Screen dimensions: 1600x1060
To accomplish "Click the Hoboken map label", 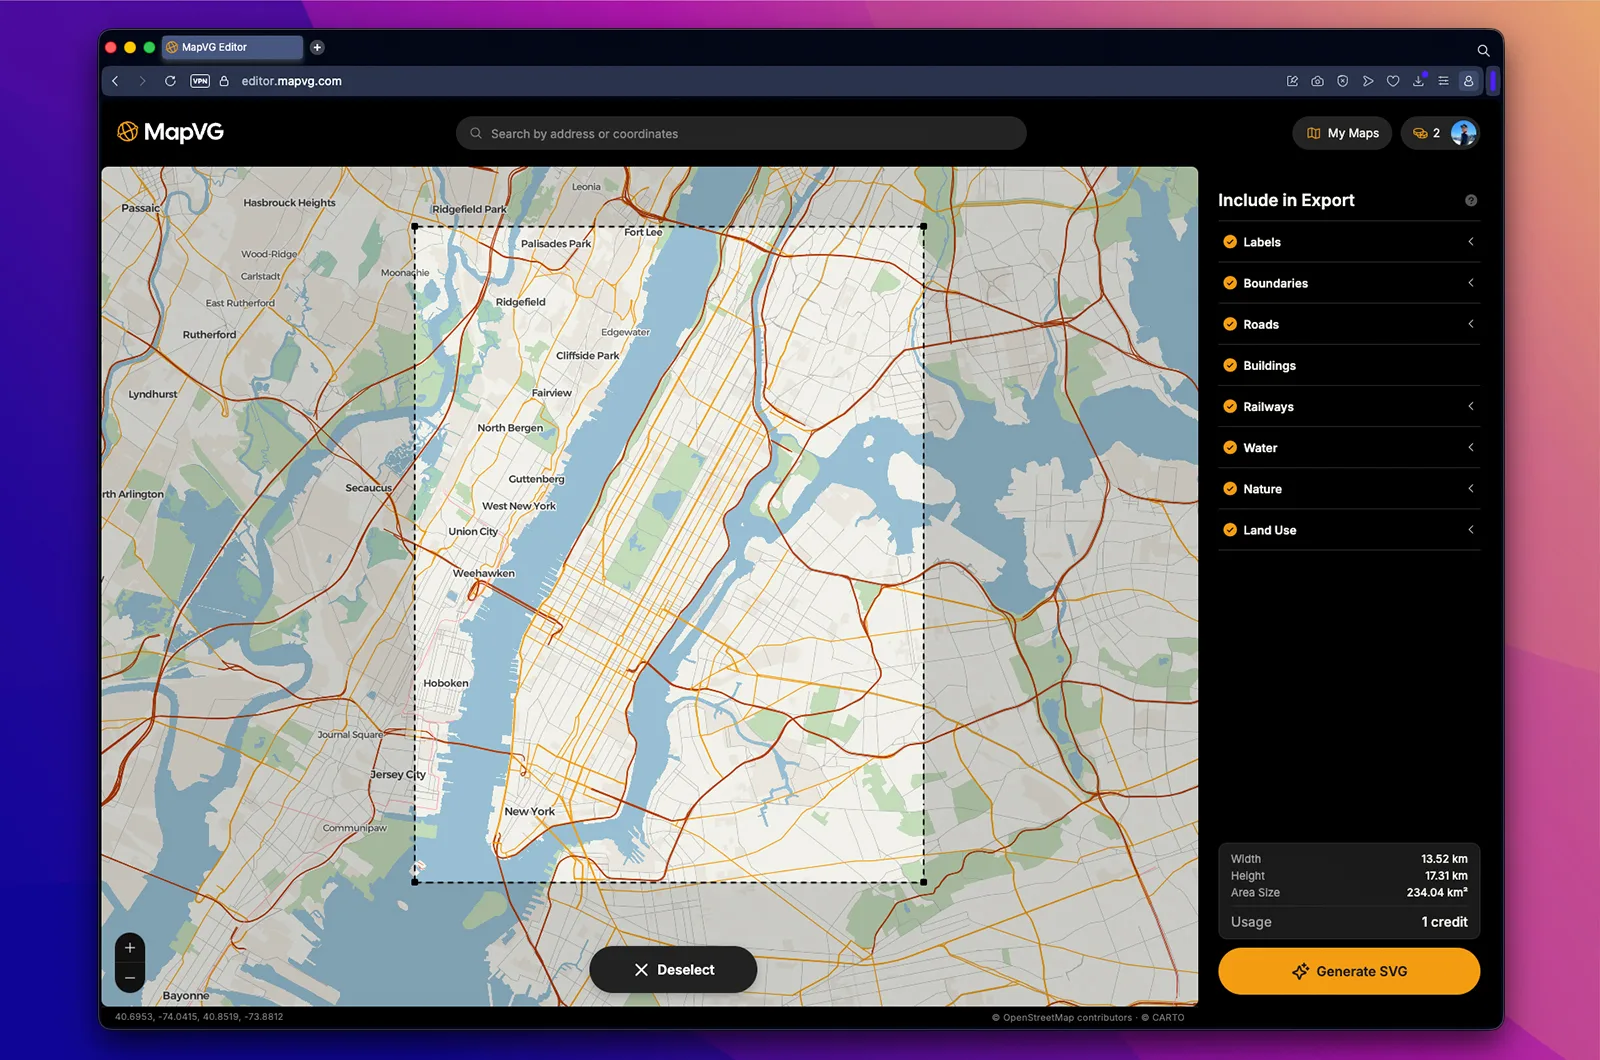I will click(446, 684).
